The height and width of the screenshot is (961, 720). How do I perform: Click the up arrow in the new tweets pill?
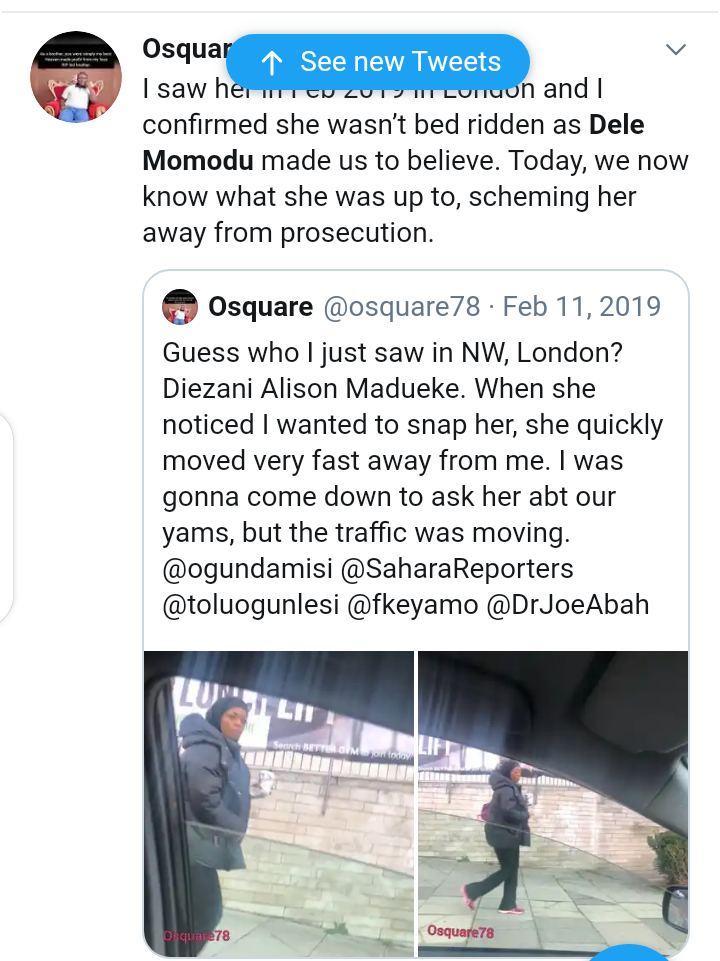click(271, 62)
